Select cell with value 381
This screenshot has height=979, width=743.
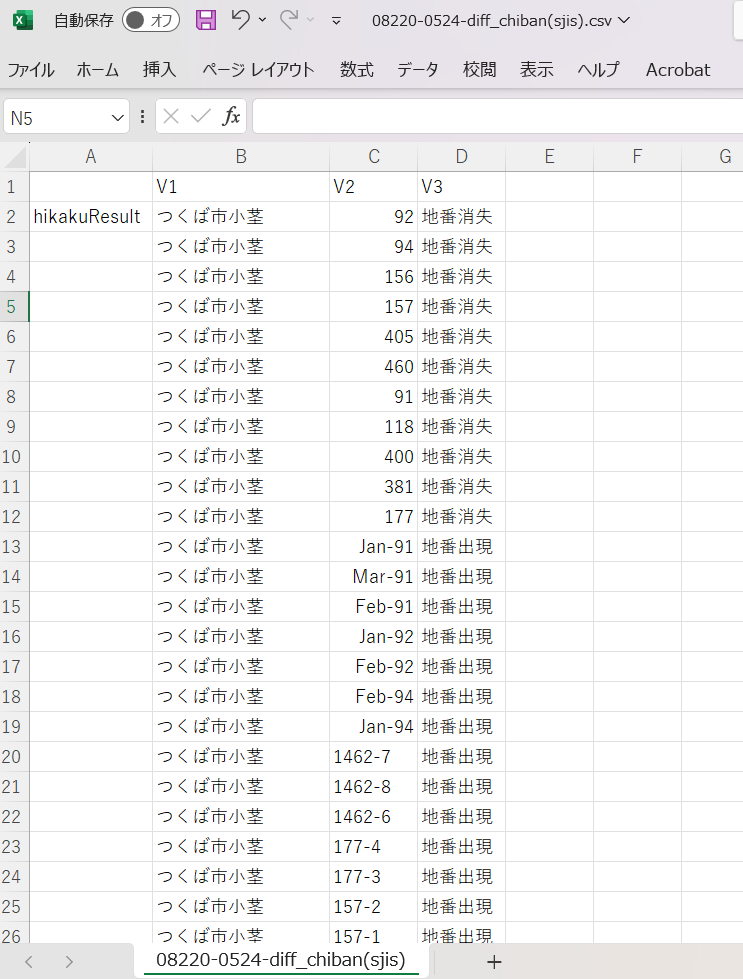[x=373, y=486]
